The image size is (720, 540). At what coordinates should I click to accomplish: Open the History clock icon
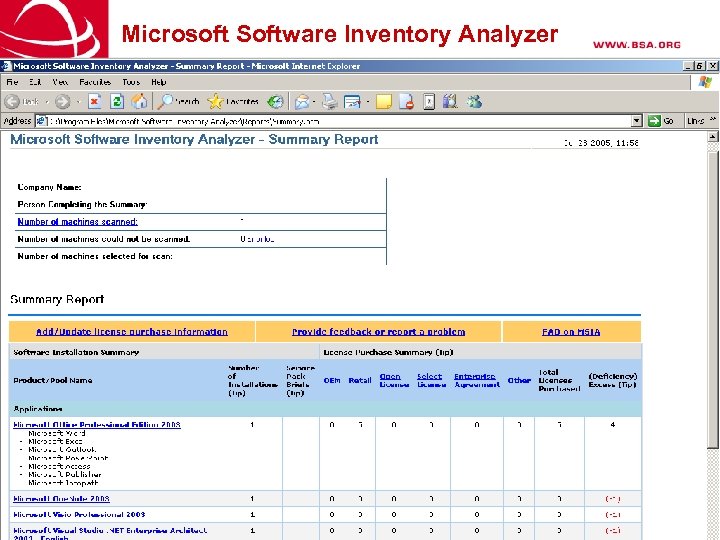pos(276,101)
